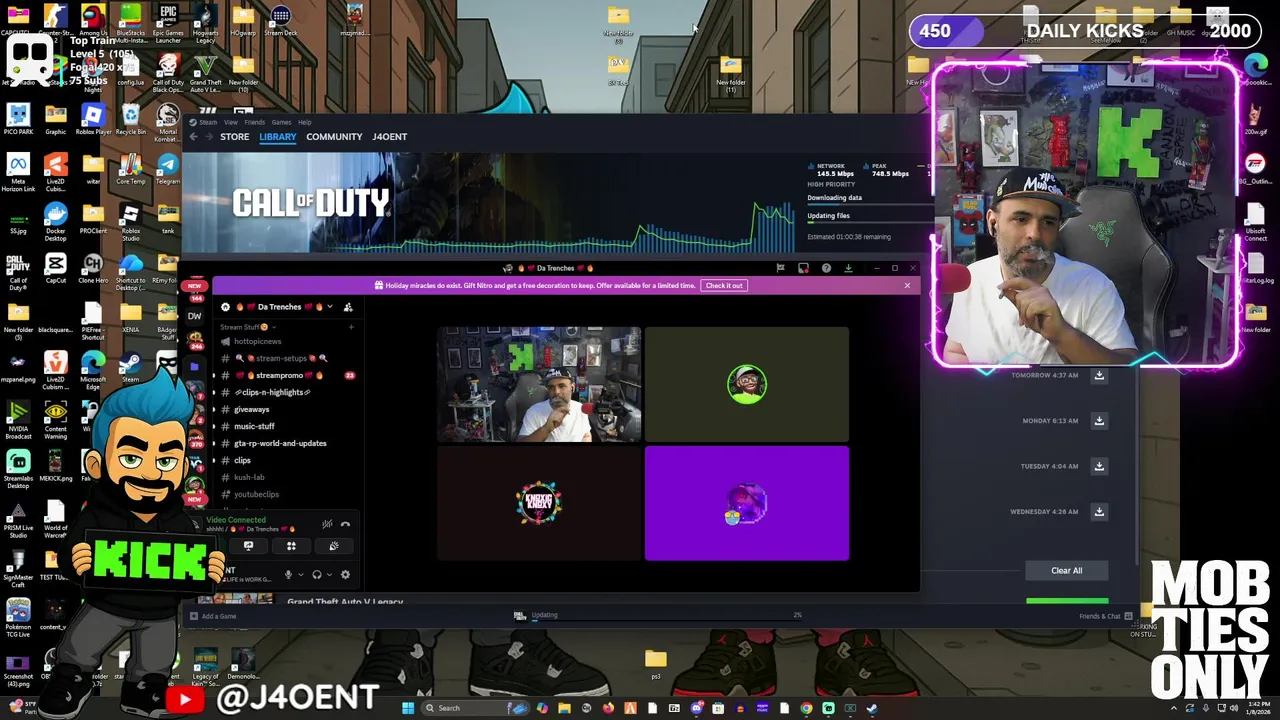Select Knoxic Knoxy participant tile

(539, 503)
